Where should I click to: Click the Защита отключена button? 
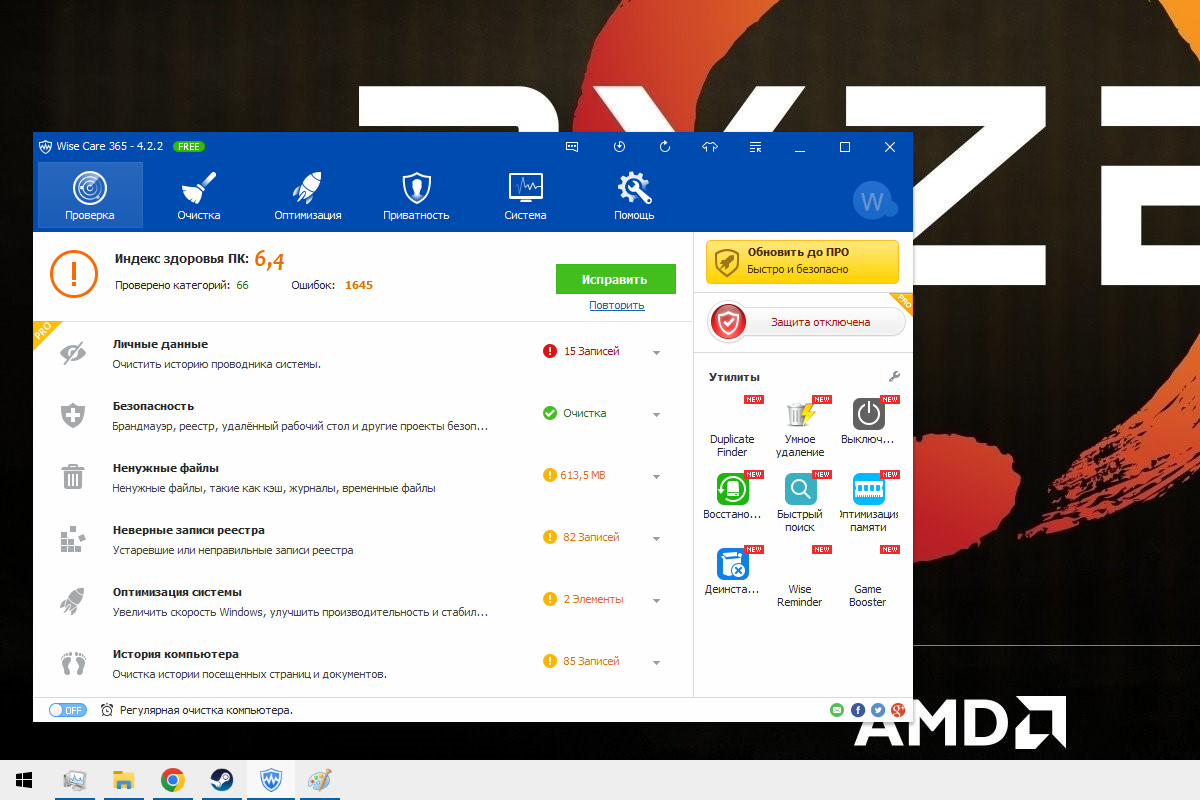pyautogui.click(x=808, y=322)
